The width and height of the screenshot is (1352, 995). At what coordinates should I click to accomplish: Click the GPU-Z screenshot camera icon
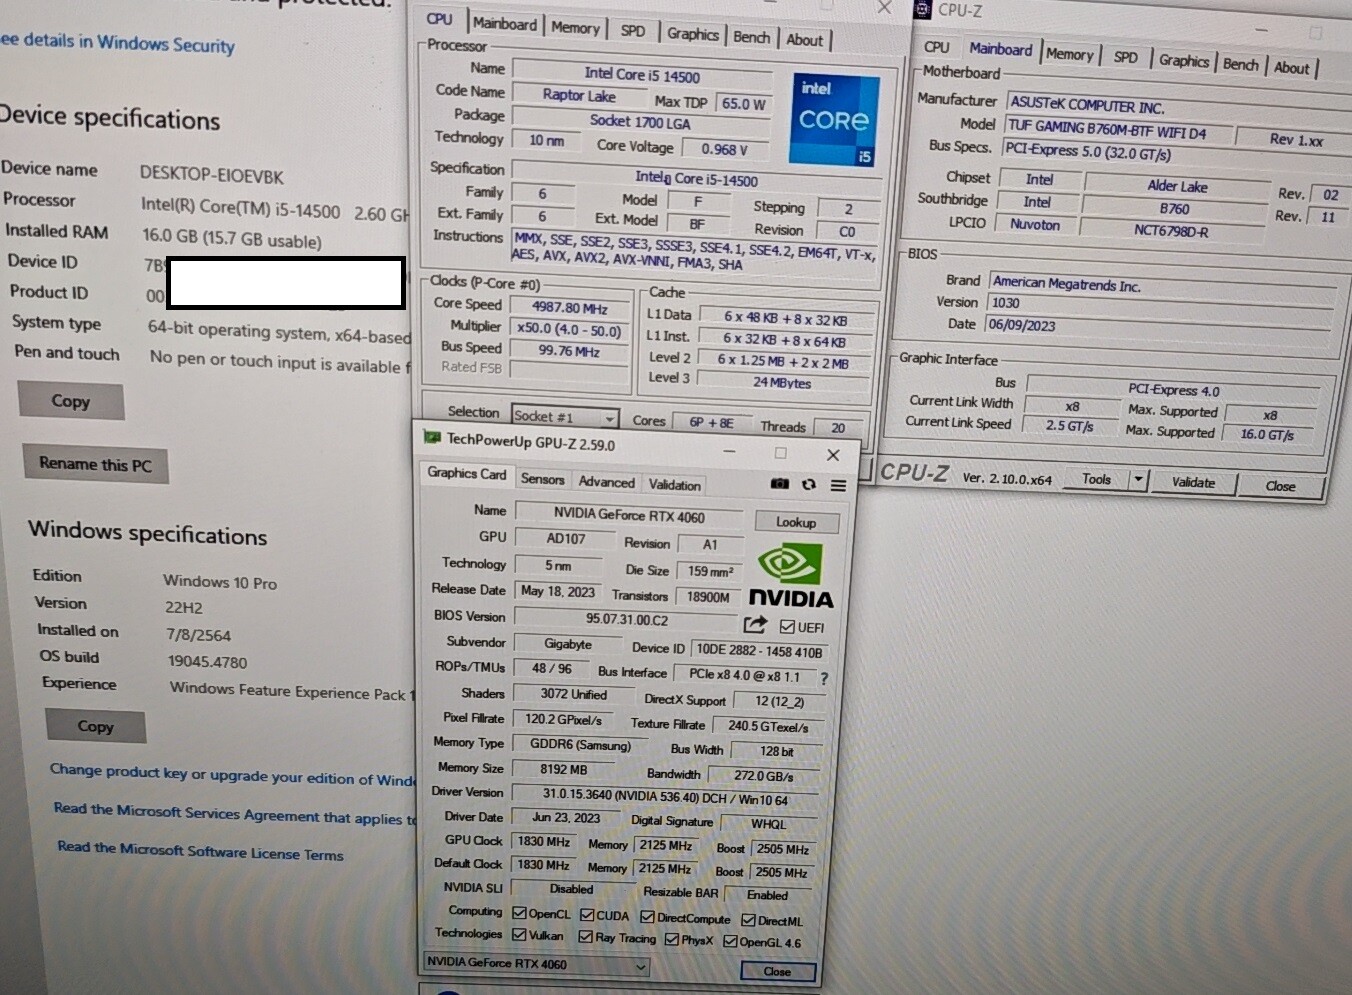pyautogui.click(x=780, y=484)
